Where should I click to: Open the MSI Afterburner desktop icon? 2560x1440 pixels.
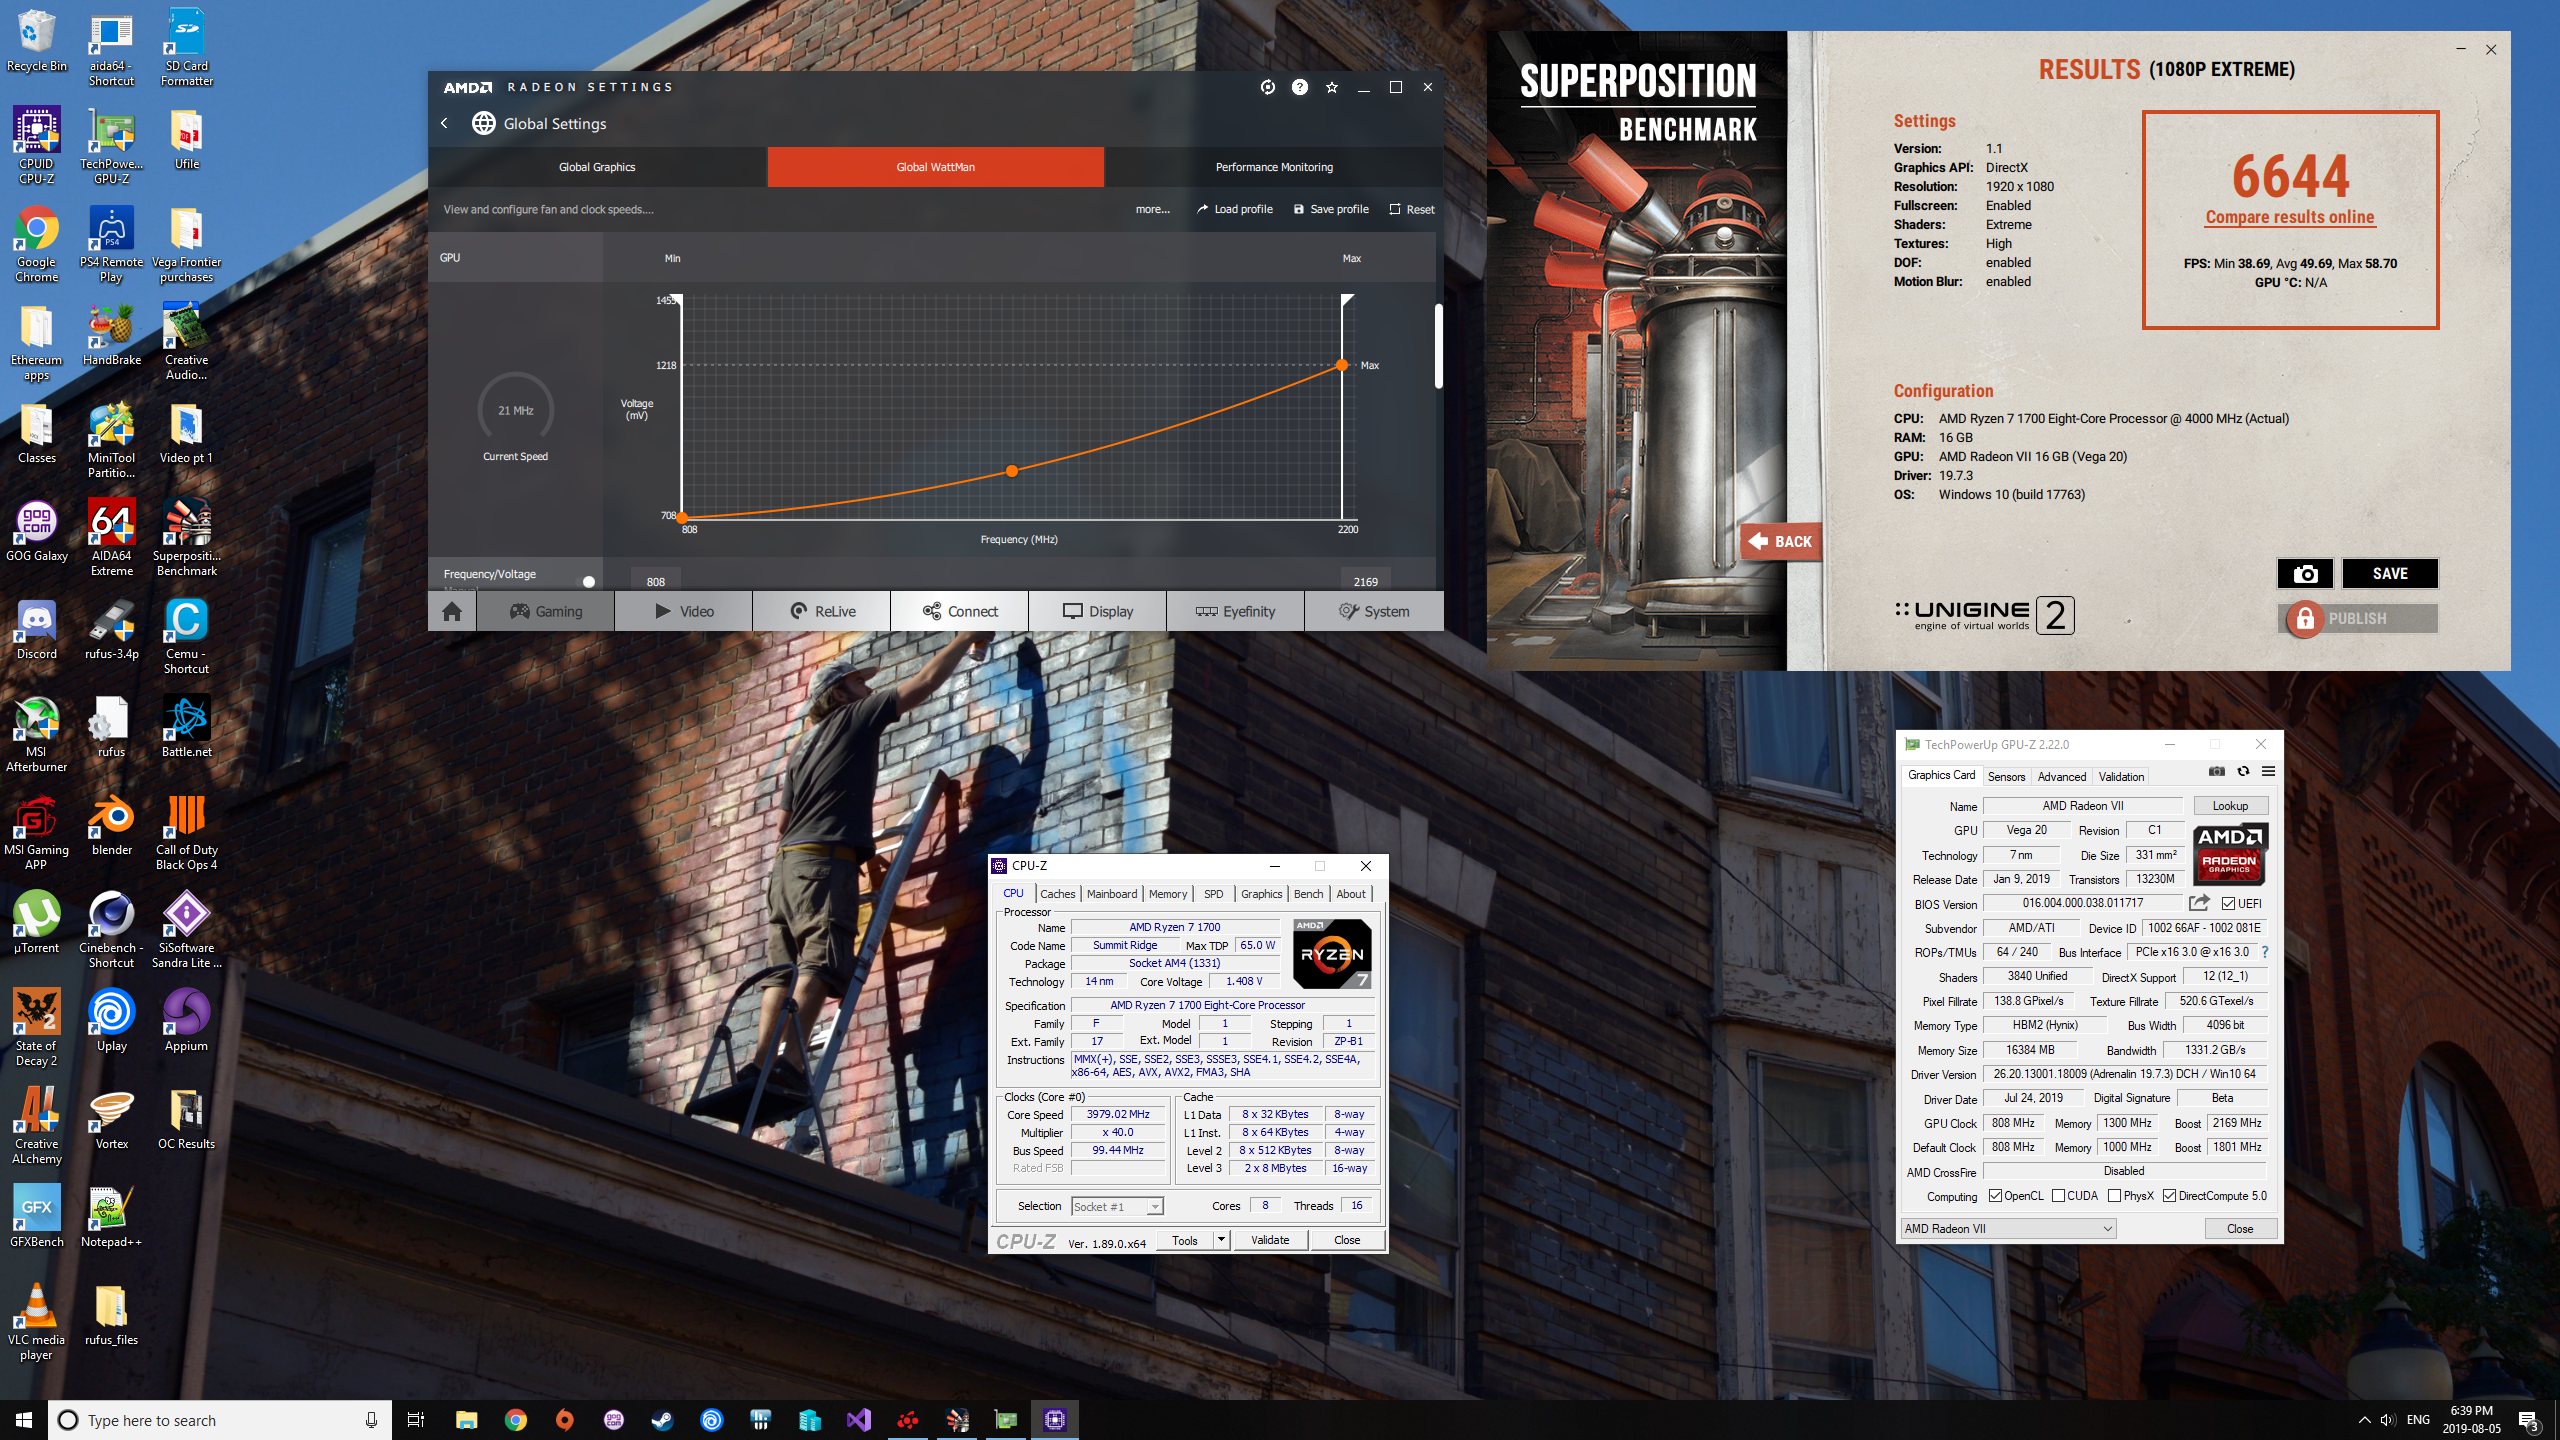click(x=37, y=734)
